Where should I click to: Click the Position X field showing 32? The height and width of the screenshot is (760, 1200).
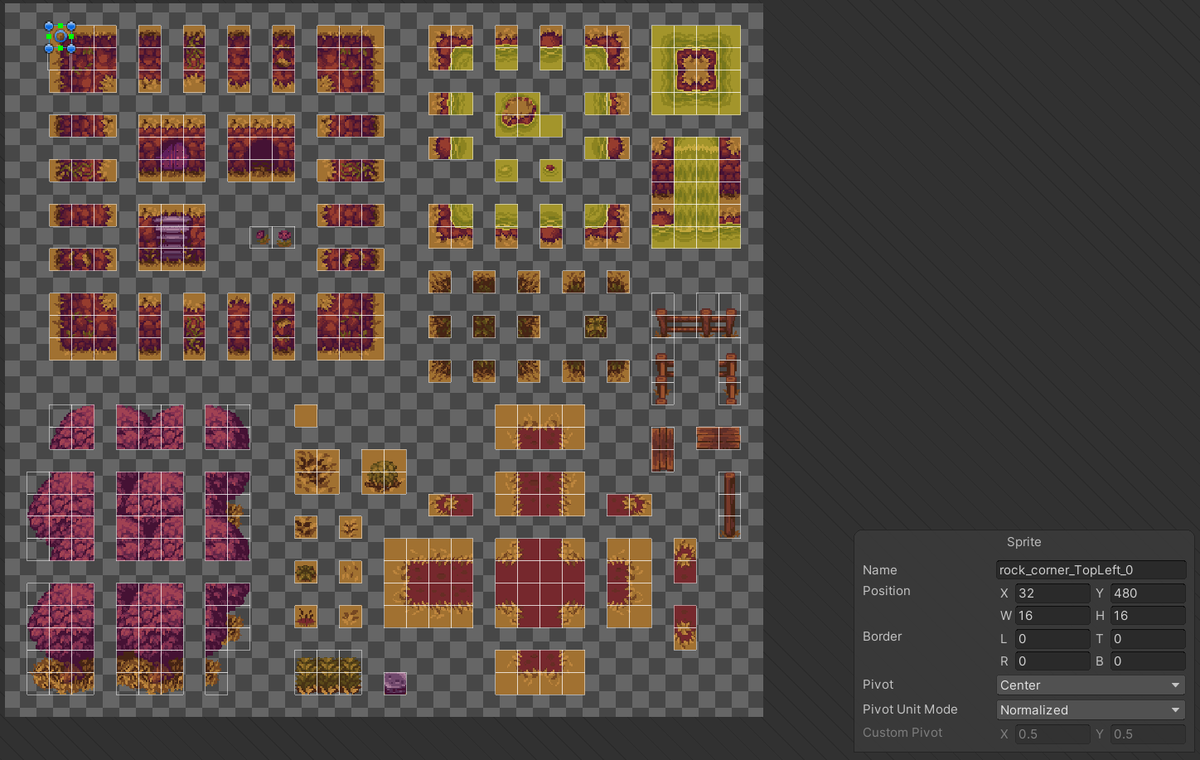point(1052,593)
